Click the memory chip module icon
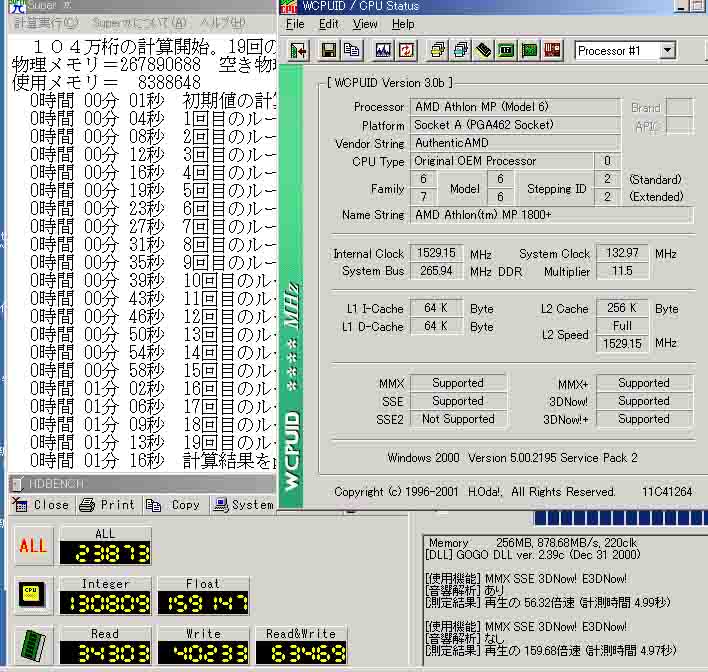Screen dimensions: 708x672 (x=484, y=50)
